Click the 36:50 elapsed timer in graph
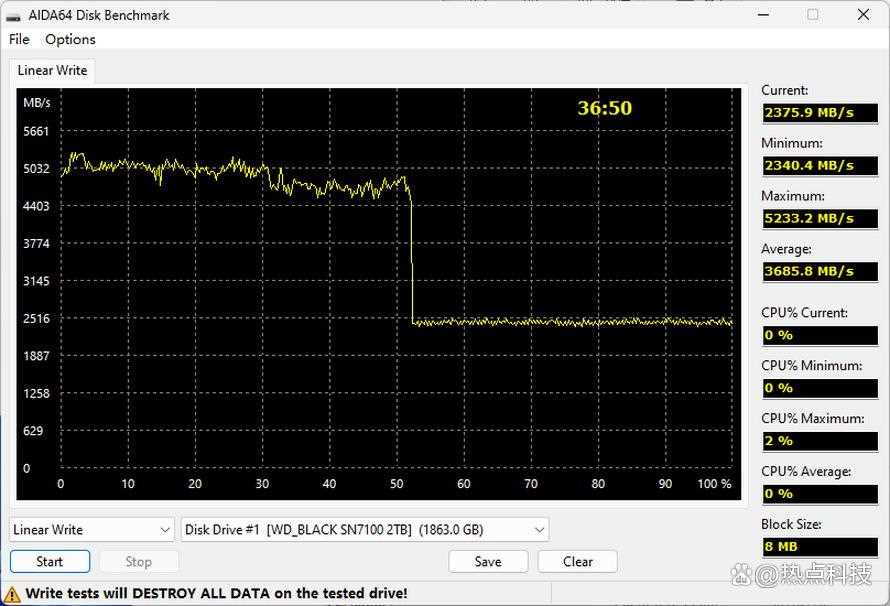890x606 pixels. 604,108
